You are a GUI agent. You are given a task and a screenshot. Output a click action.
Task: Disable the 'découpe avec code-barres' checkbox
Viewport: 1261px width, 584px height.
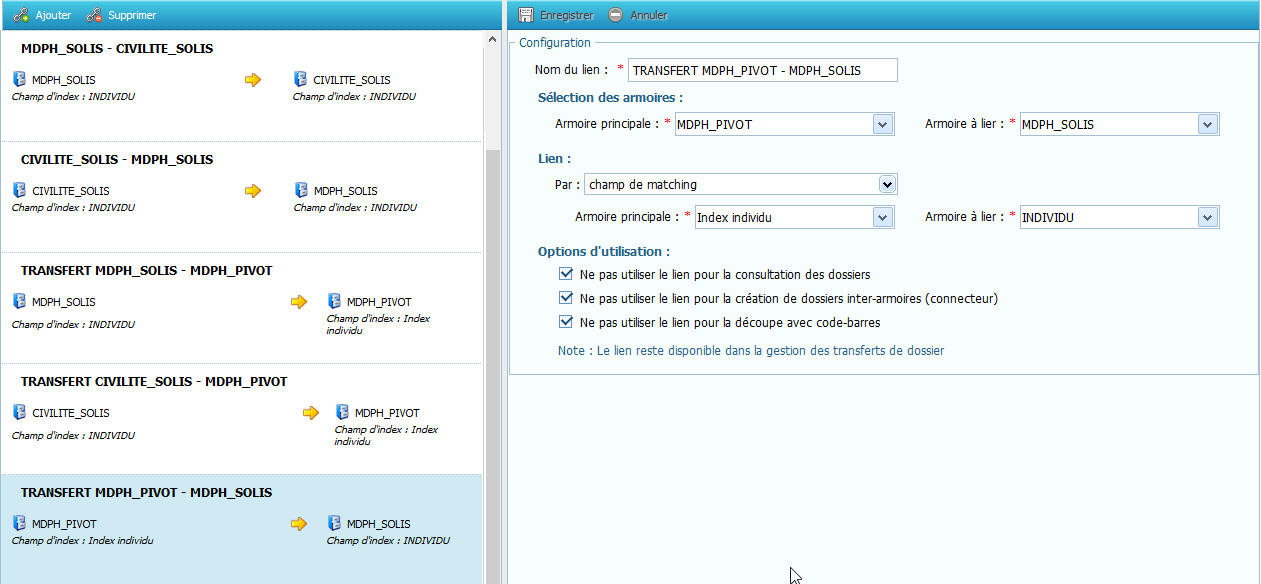(566, 322)
